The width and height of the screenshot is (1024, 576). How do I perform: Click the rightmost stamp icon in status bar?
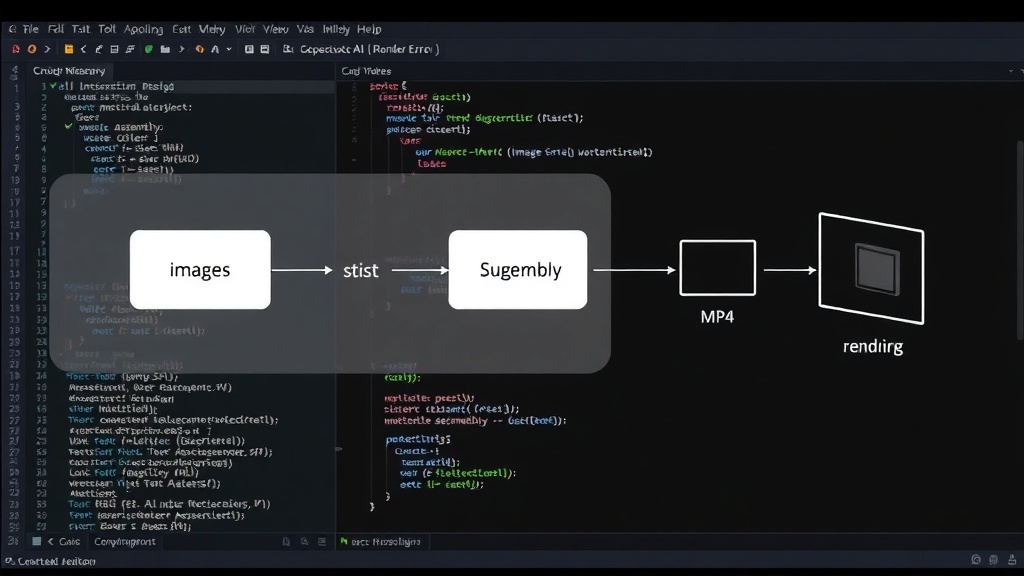coord(1012,560)
